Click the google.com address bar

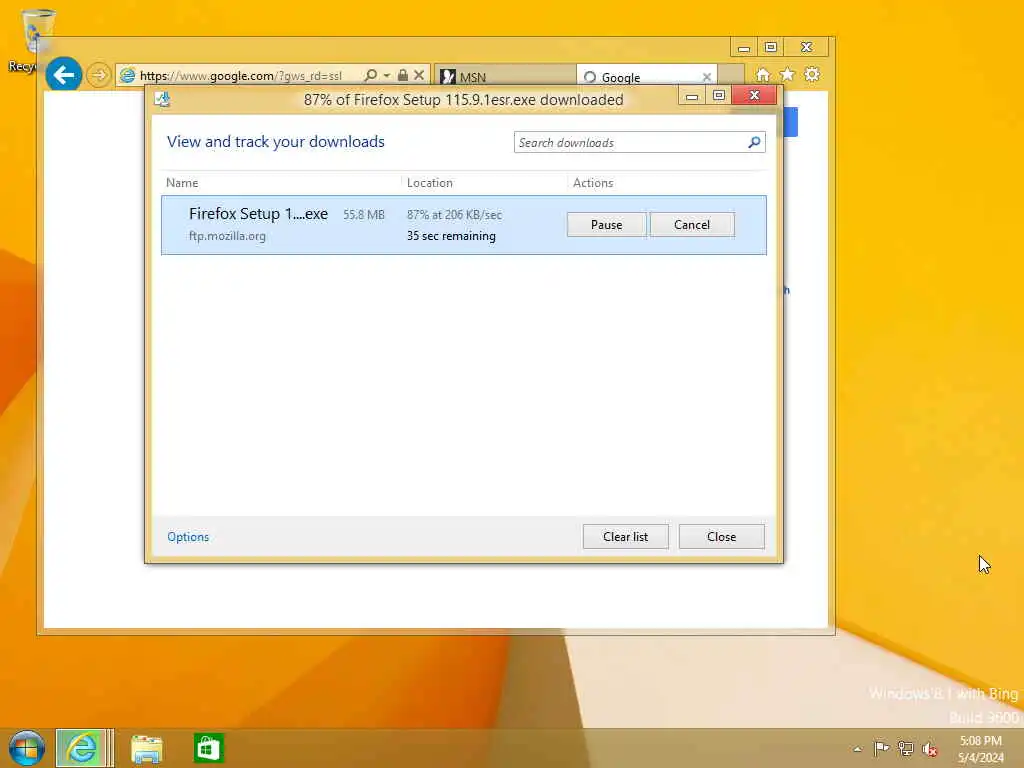[x=240, y=76]
